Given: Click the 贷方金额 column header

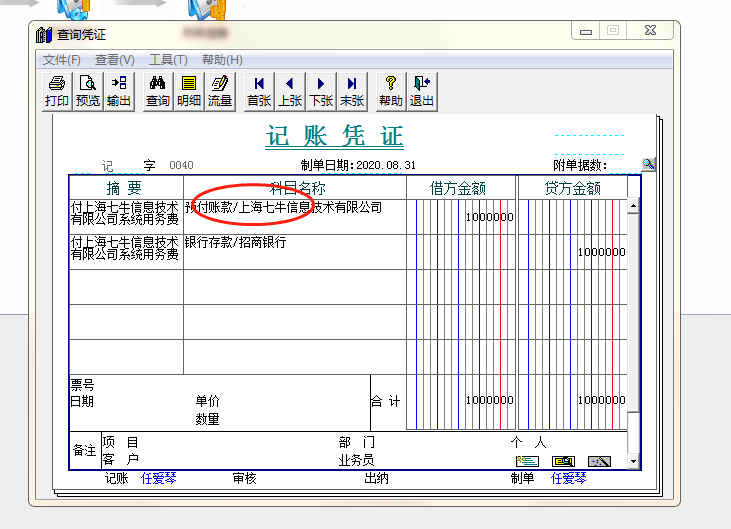Looking at the screenshot, I should point(572,188).
